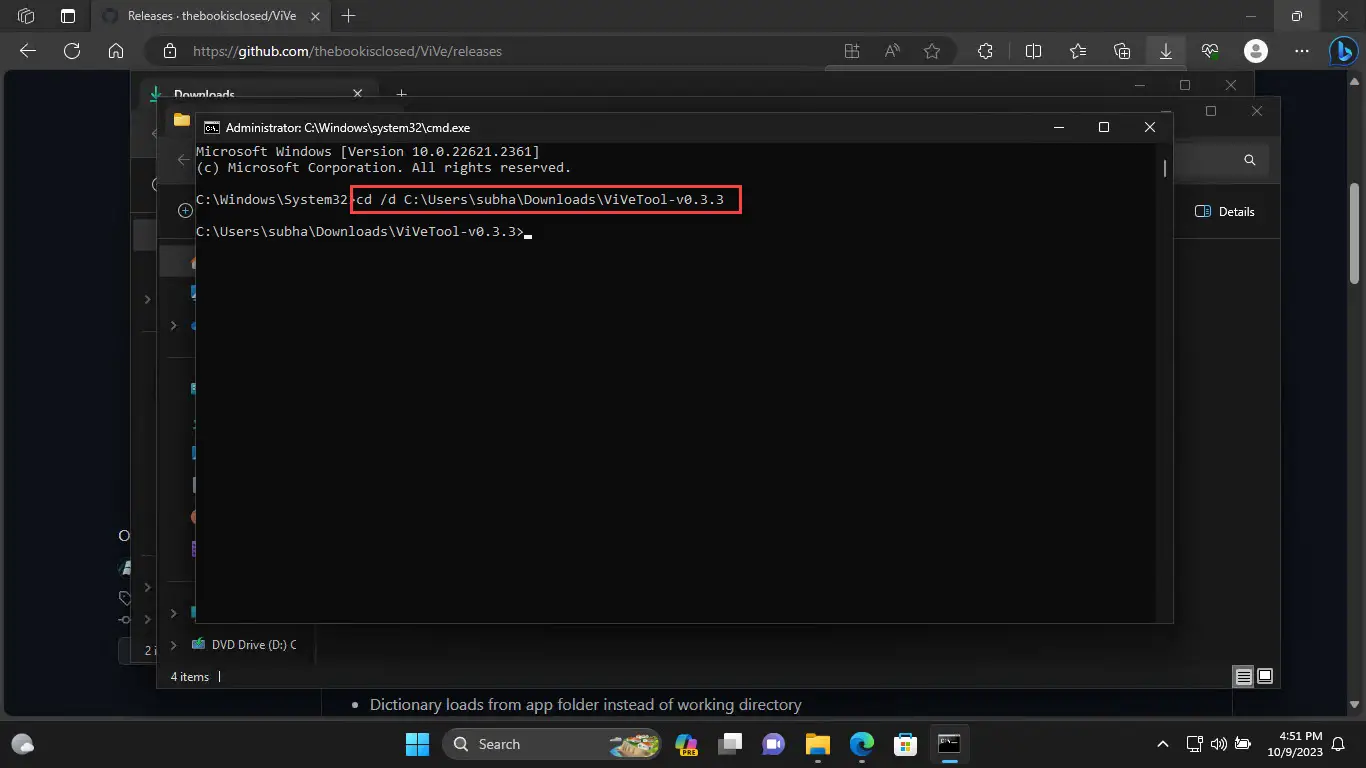Add new tab in File Explorer
The width and height of the screenshot is (1366, 768).
click(x=401, y=94)
